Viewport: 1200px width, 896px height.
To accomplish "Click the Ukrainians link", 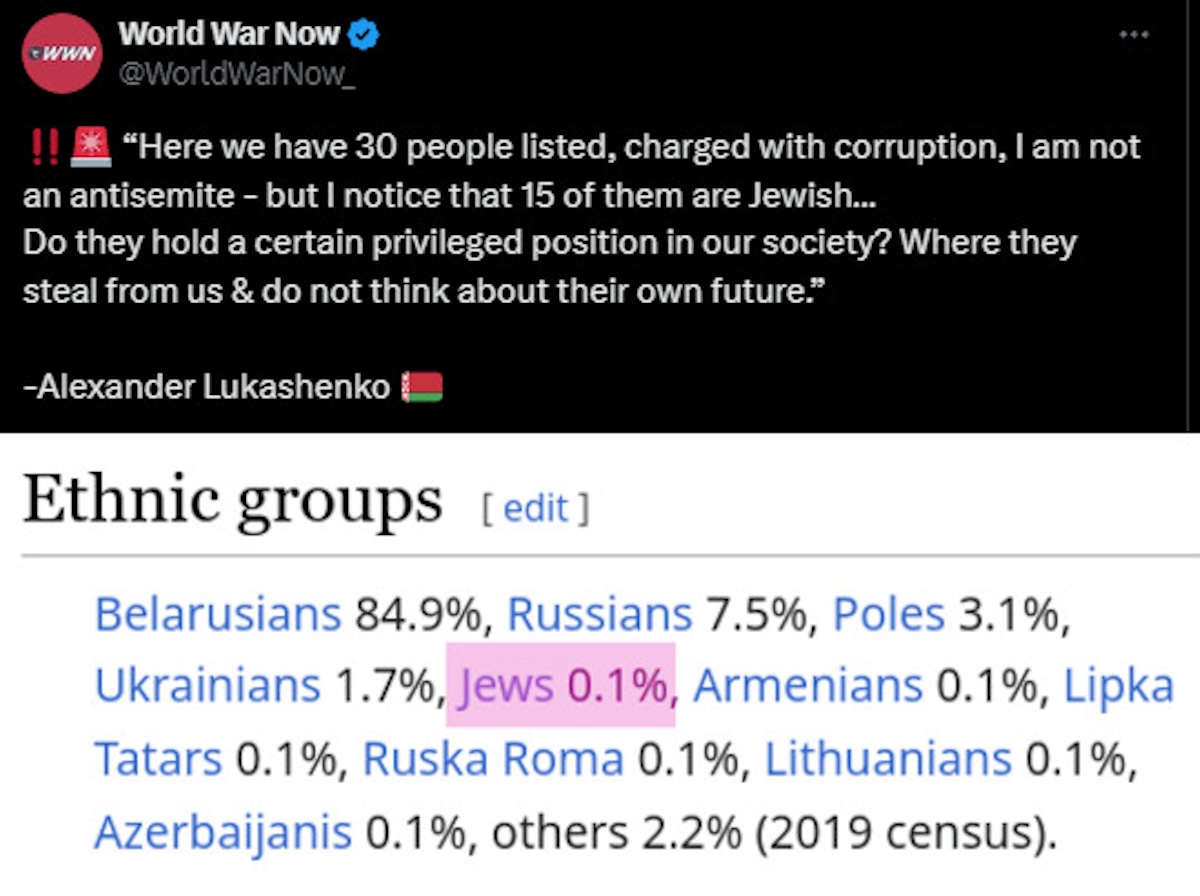I will tap(207, 686).
